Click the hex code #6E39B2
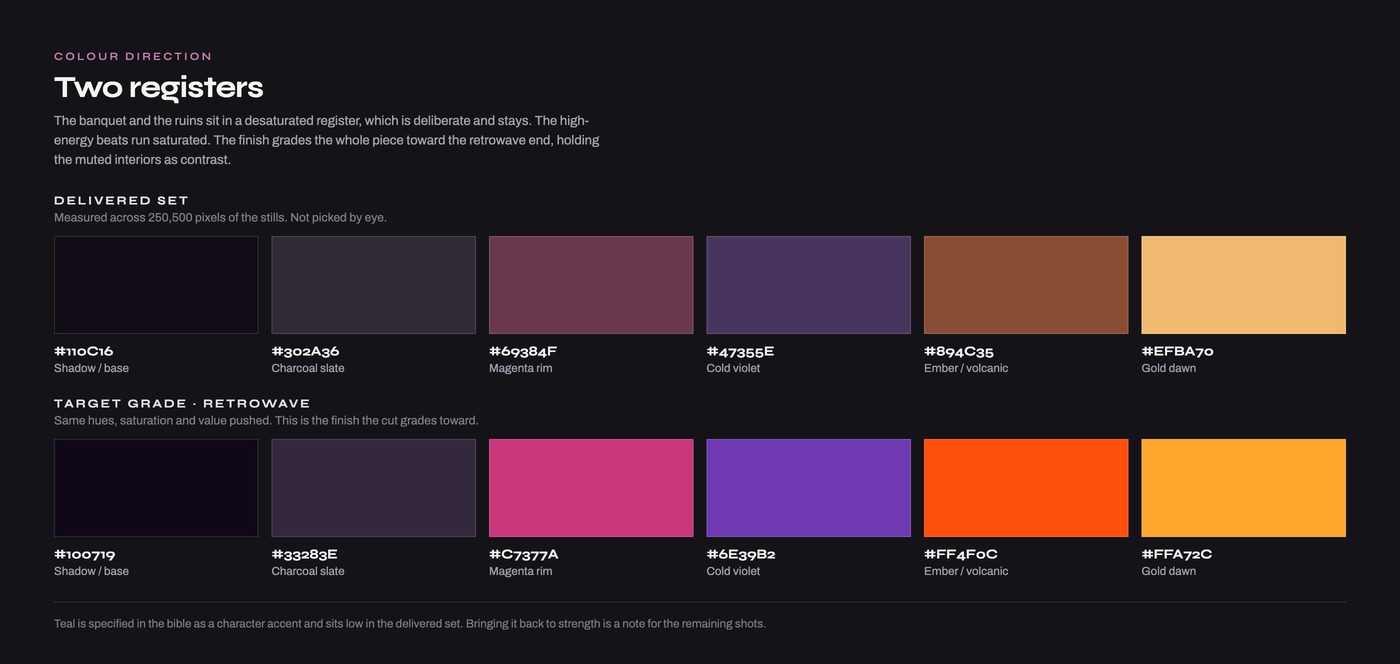 741,554
